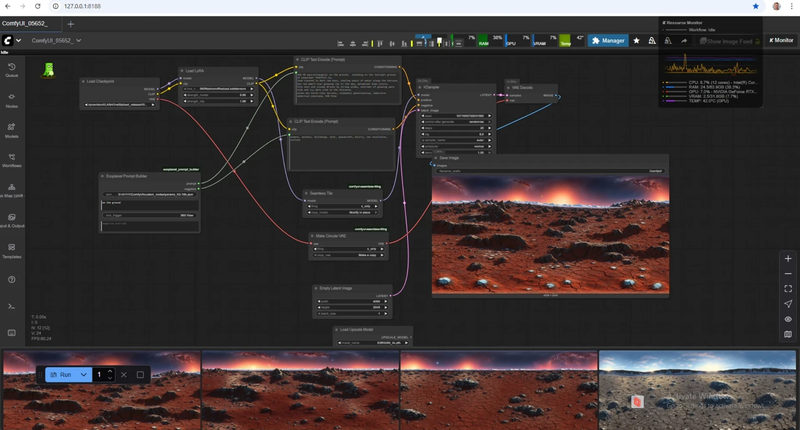Collapse the Empty Latent Image node
800x430 pixels.
pos(316,288)
